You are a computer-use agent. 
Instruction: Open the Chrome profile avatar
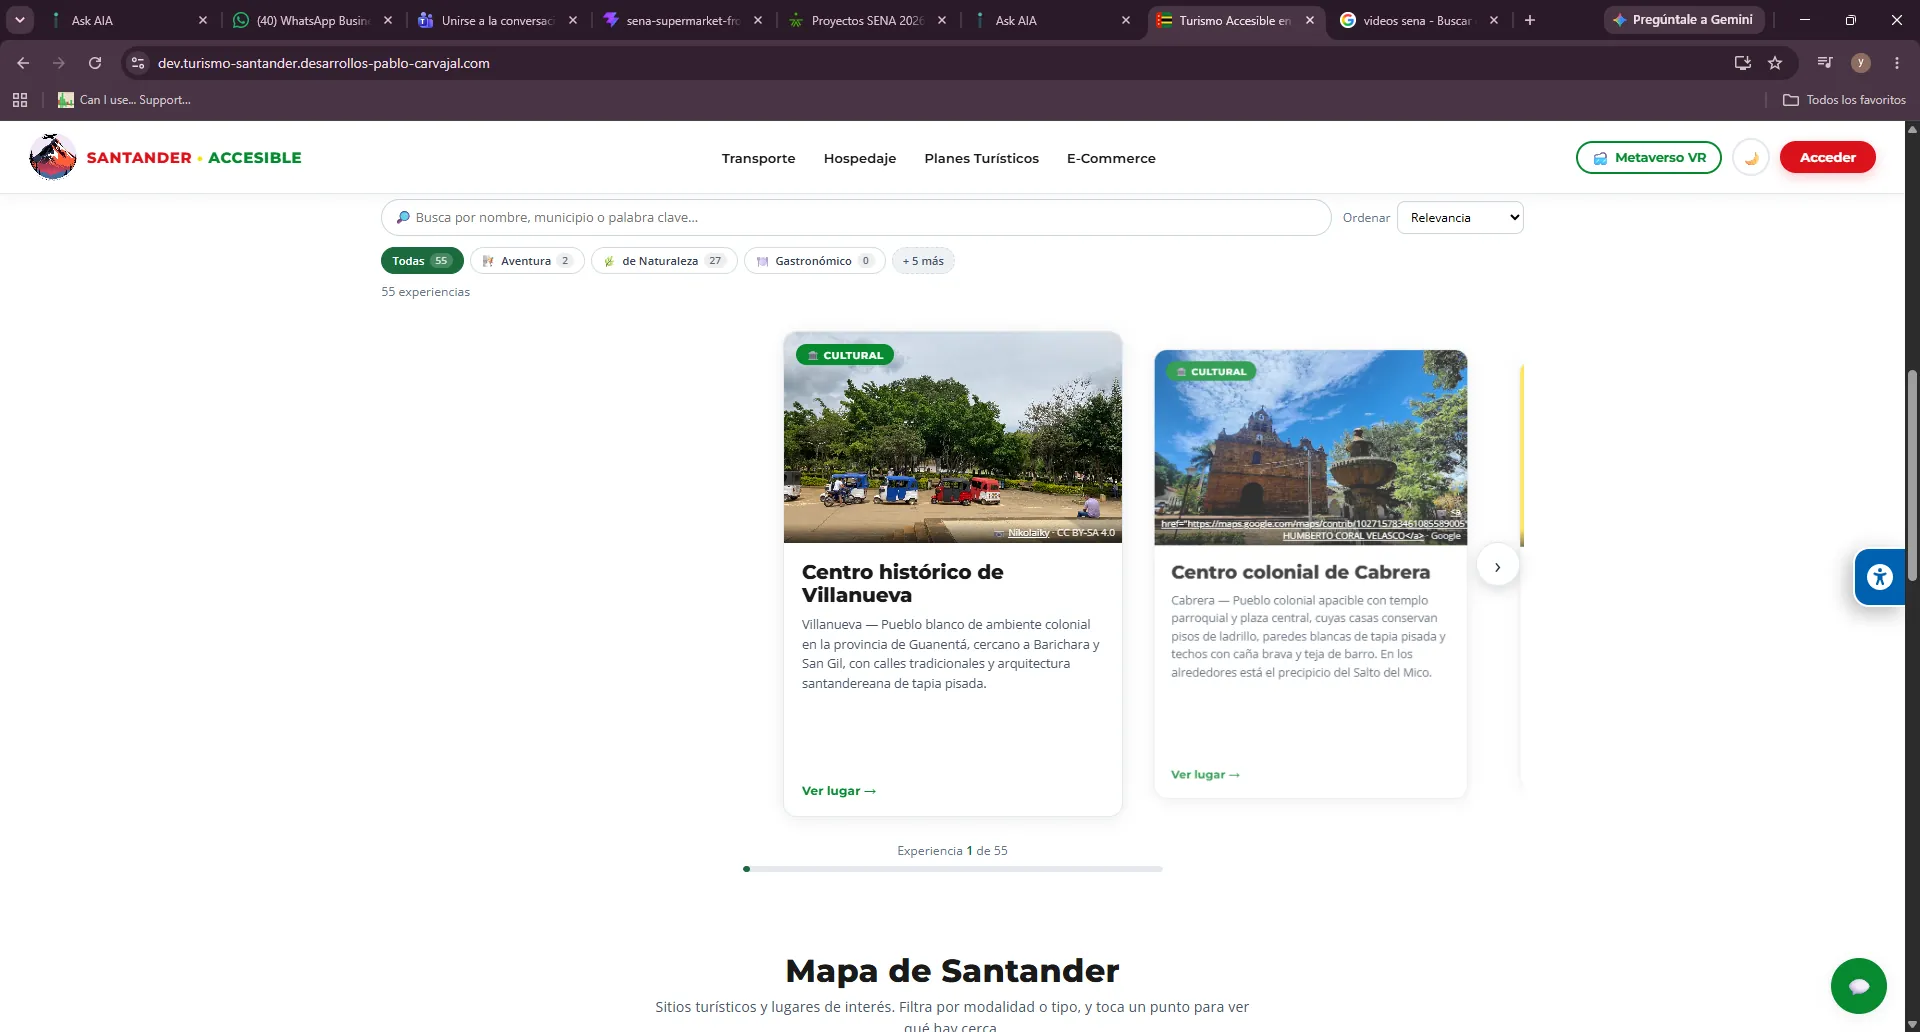pyautogui.click(x=1861, y=63)
